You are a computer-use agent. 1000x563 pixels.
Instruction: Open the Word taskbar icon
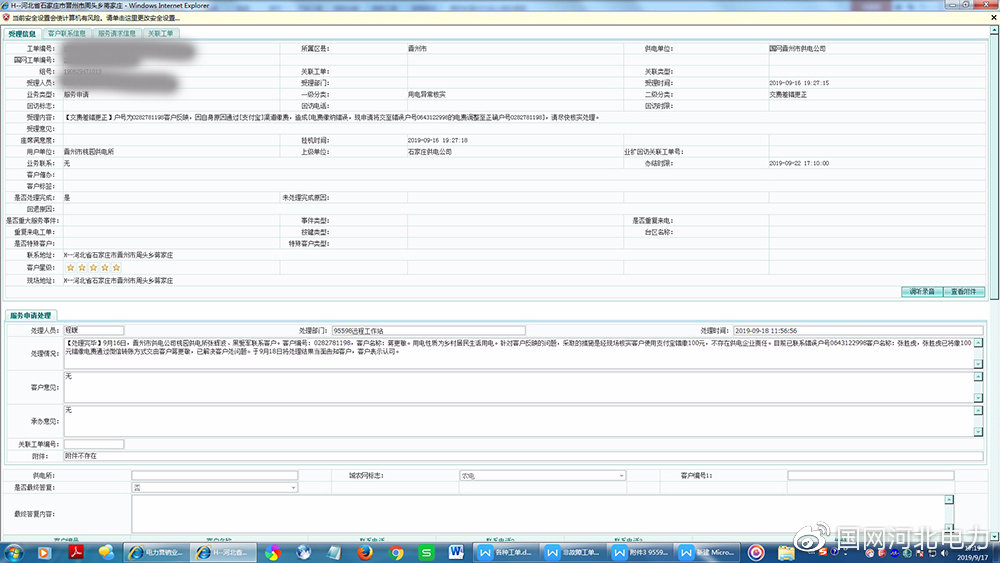(x=456, y=552)
